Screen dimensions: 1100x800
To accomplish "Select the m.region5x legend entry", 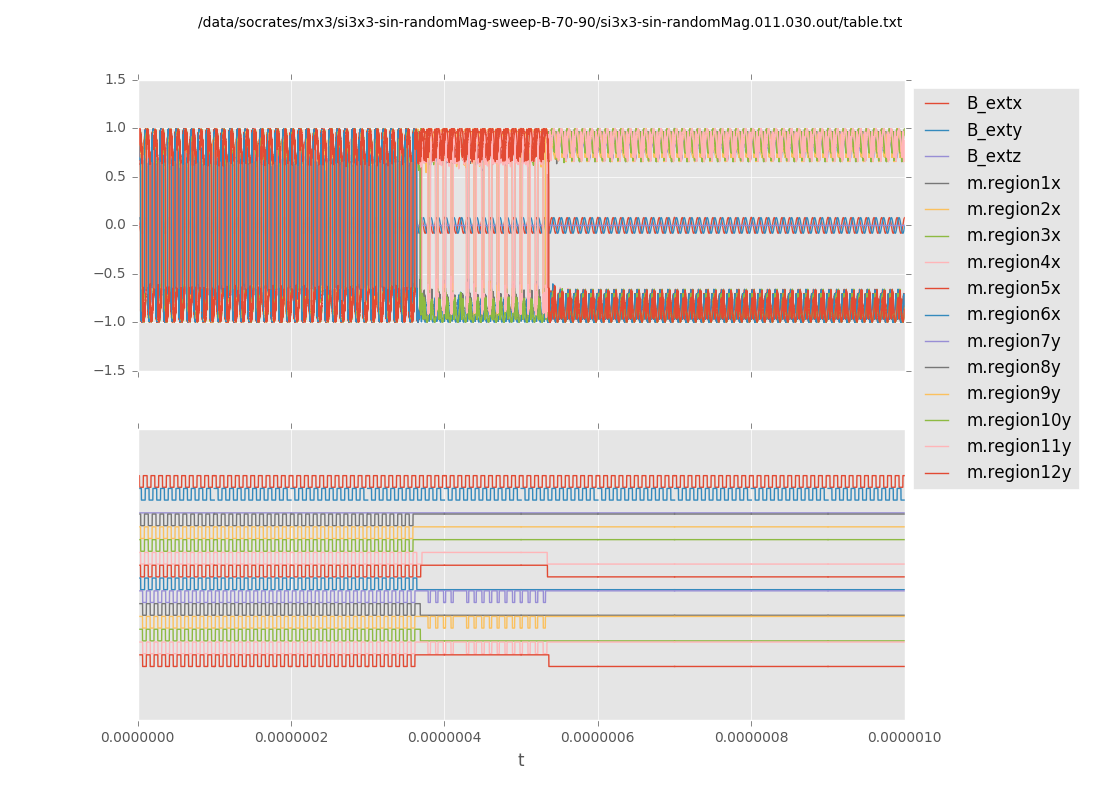I will 1013,288.
